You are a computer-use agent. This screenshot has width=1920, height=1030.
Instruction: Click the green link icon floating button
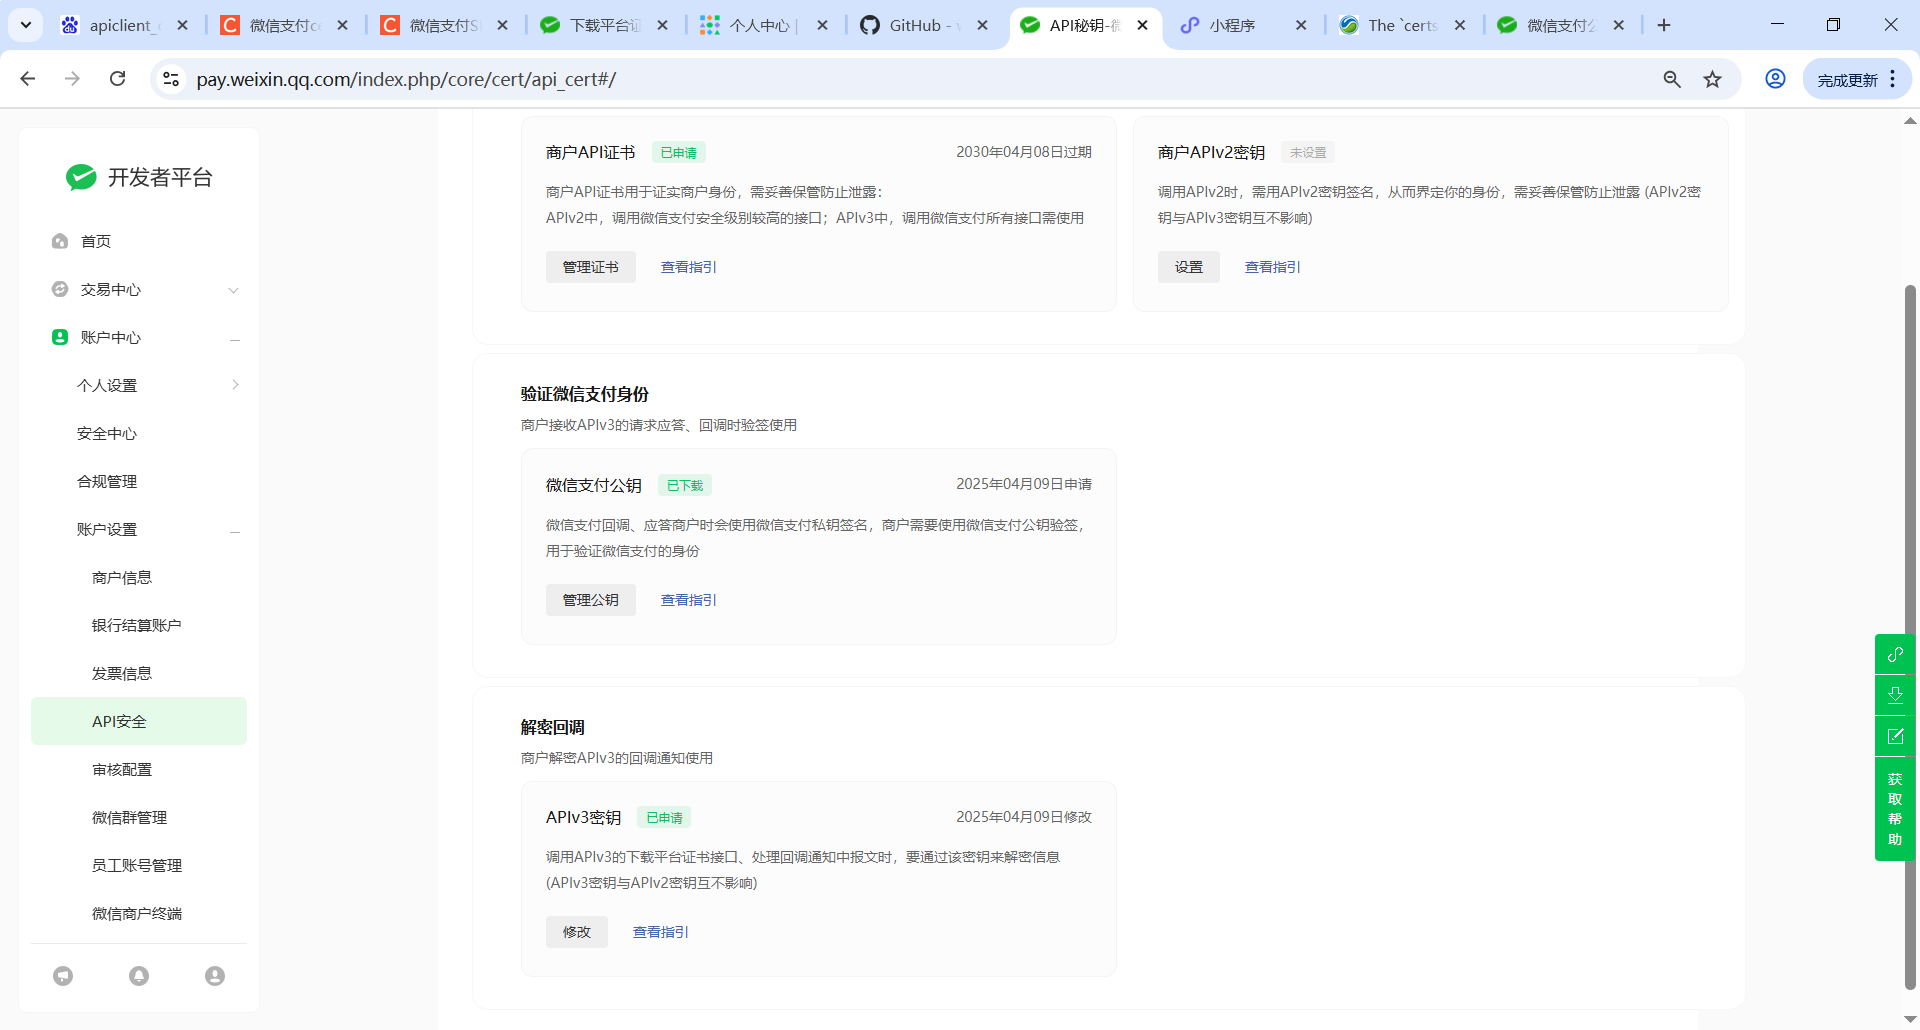pyautogui.click(x=1895, y=654)
